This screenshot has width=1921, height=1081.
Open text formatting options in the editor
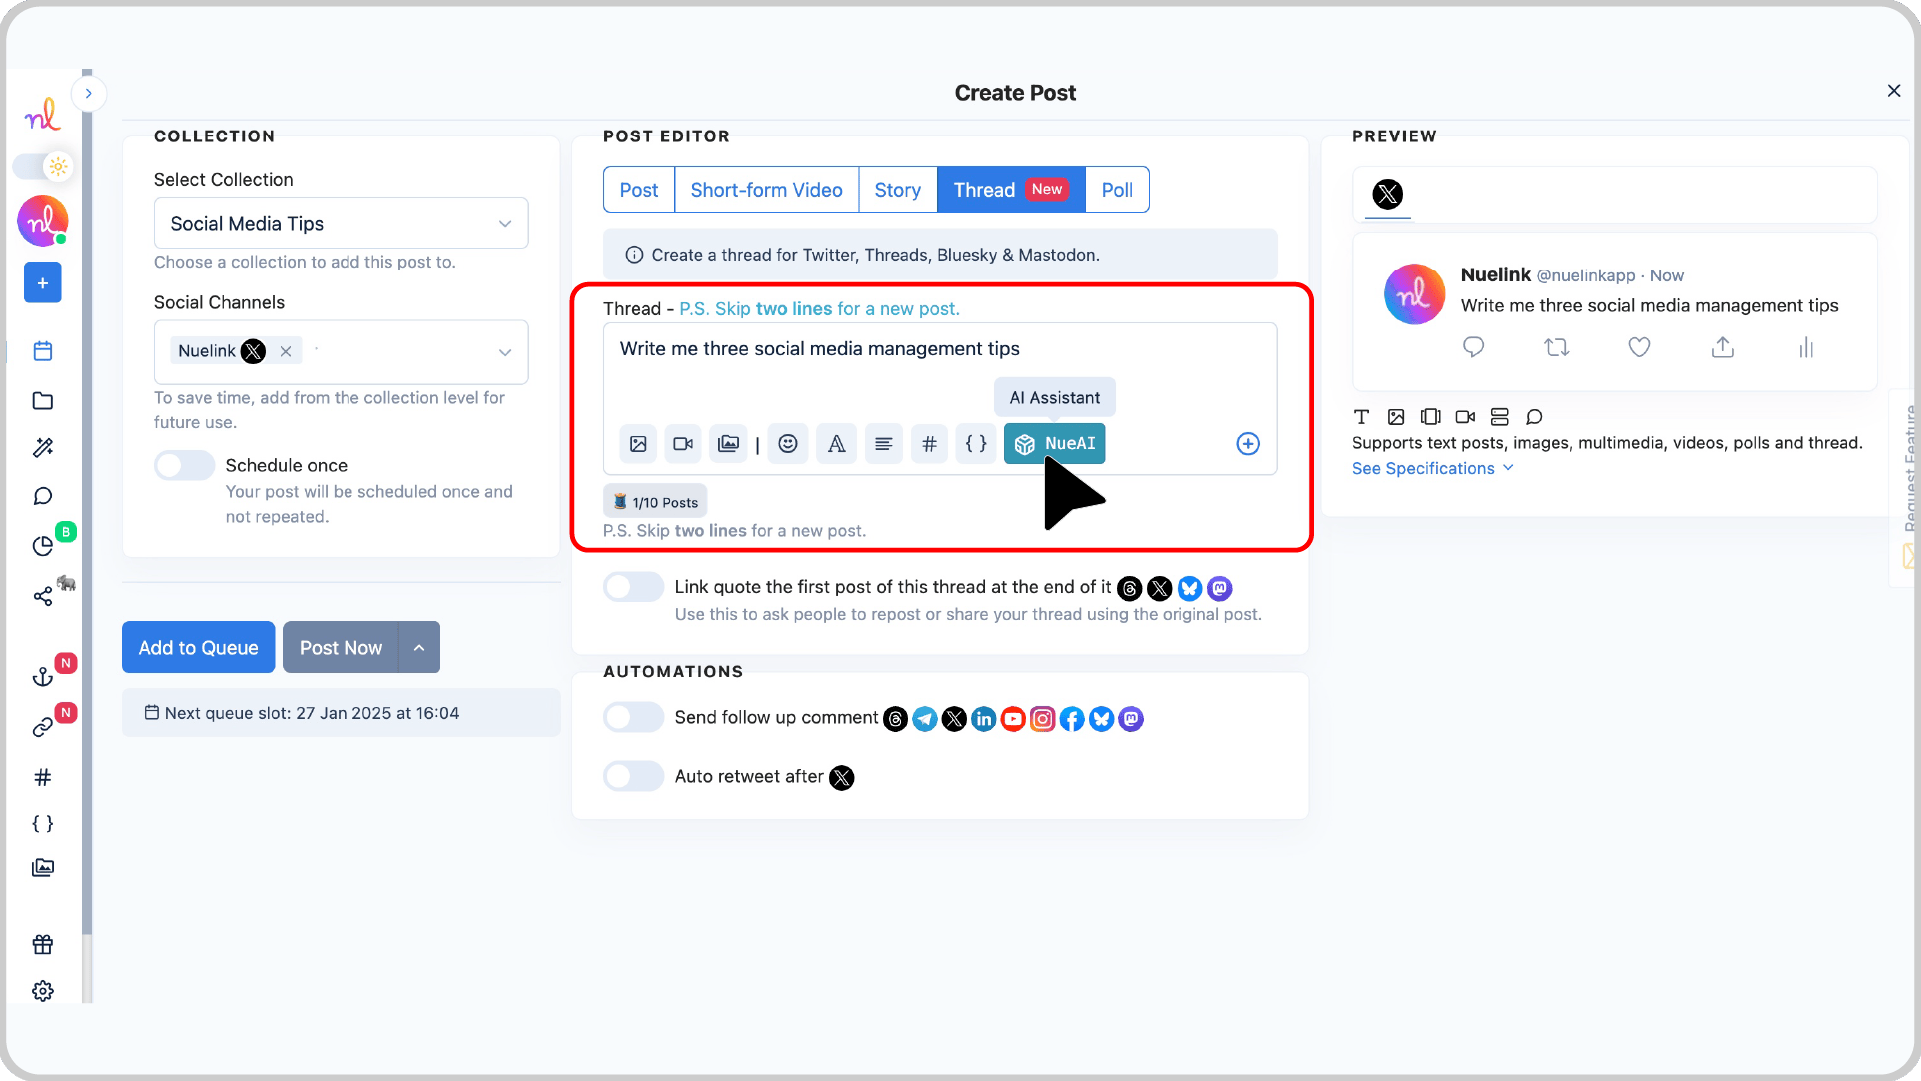point(836,443)
